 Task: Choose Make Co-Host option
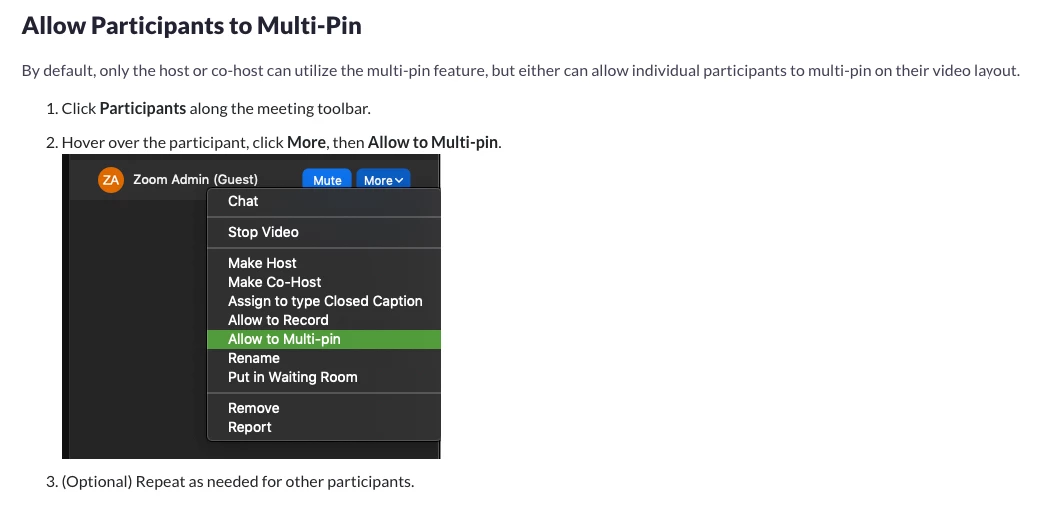[324, 282]
